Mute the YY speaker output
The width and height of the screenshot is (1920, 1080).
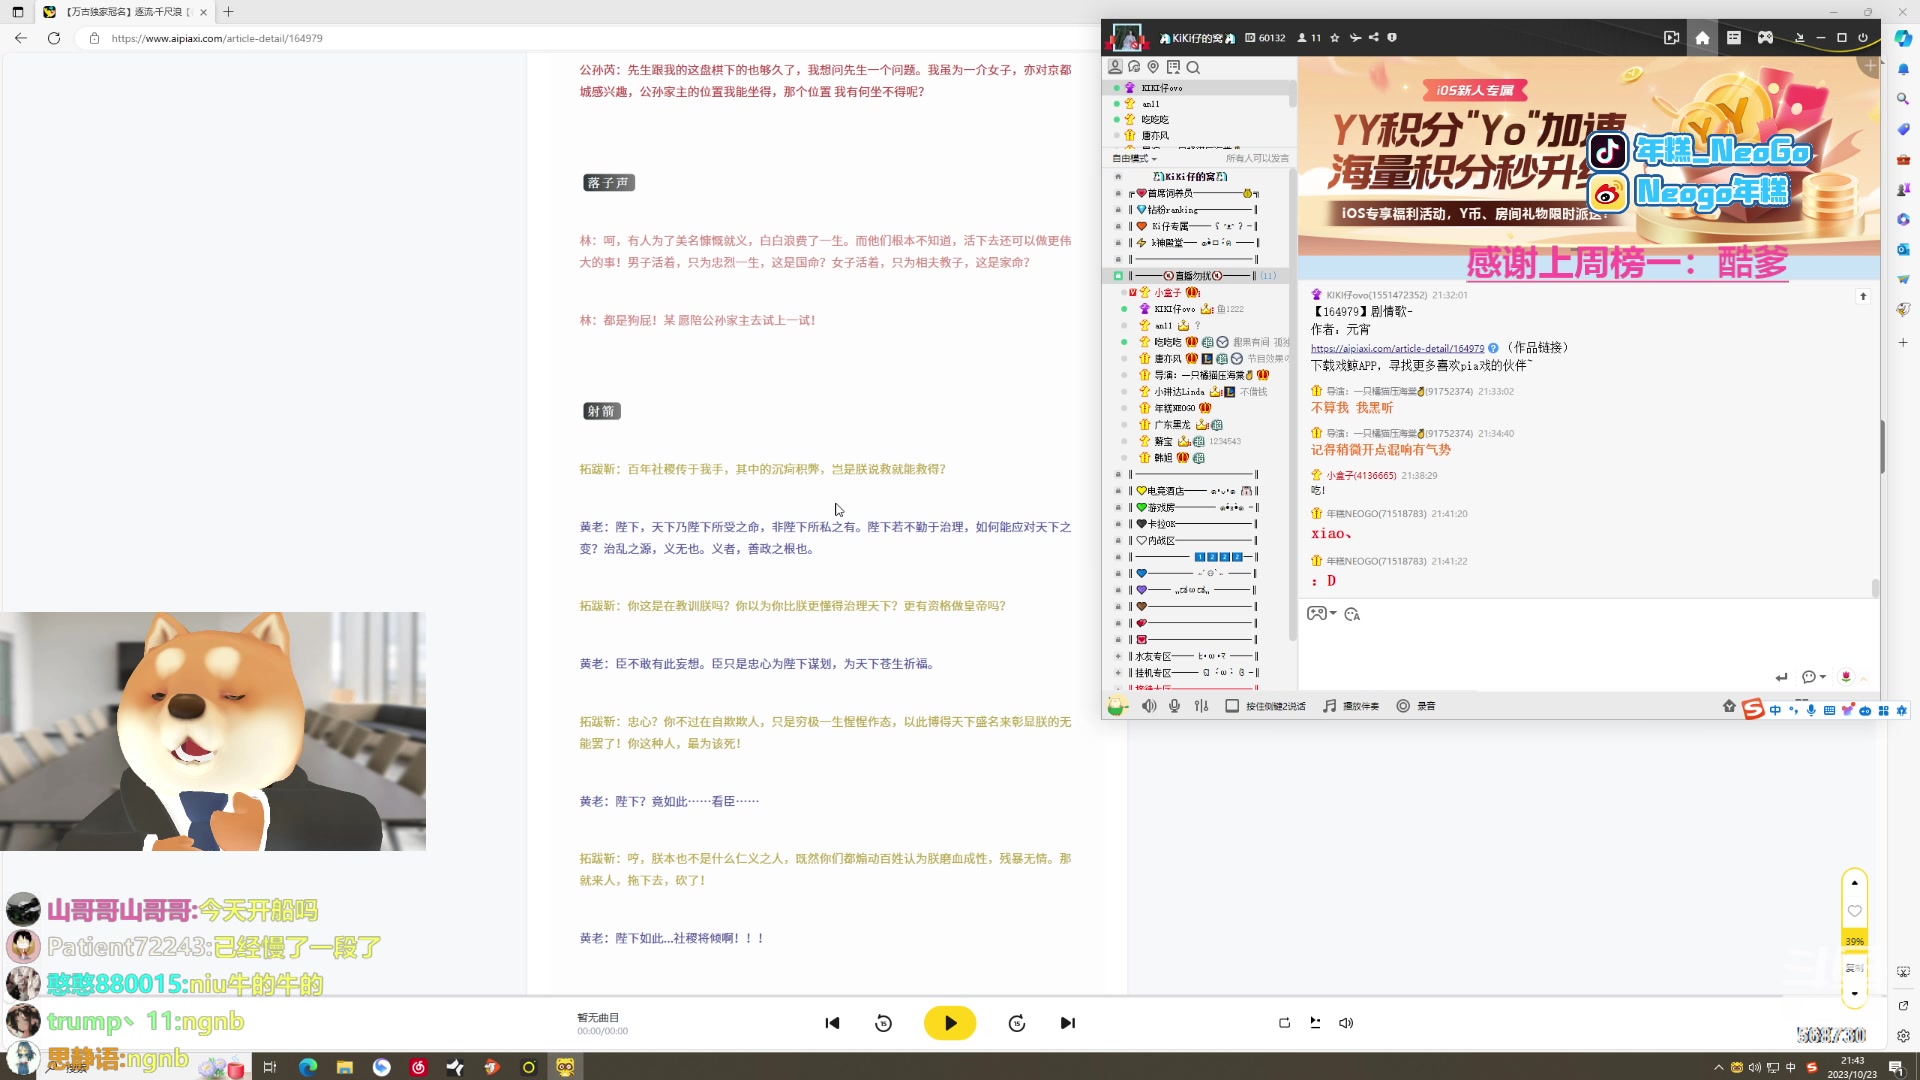pyautogui.click(x=1149, y=706)
